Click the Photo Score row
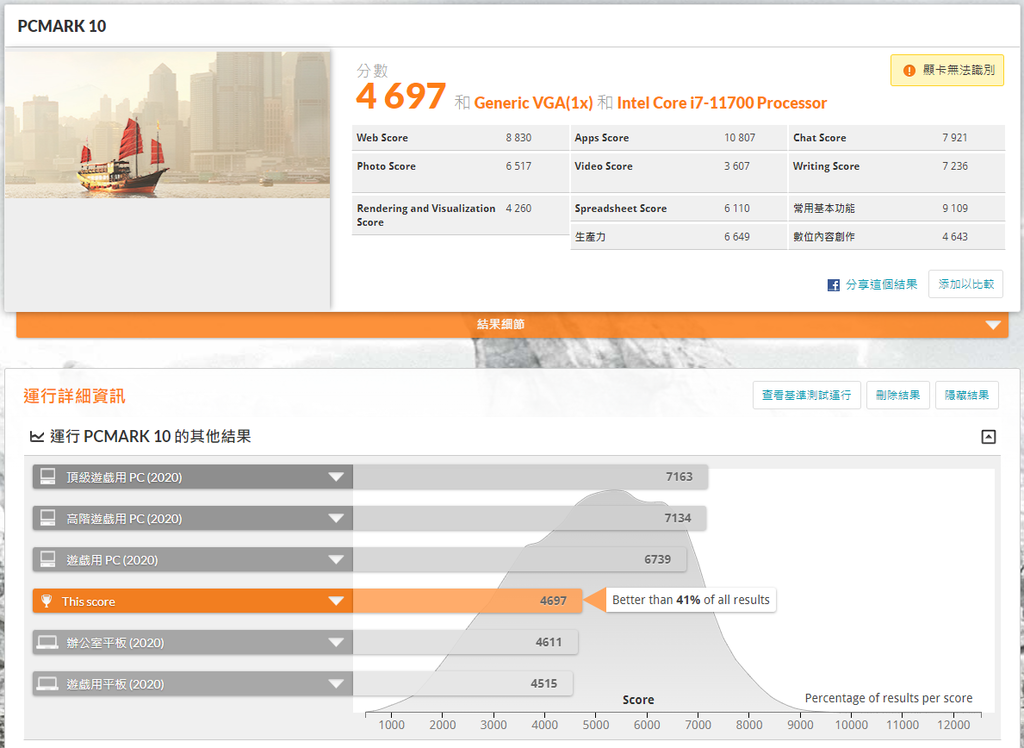This screenshot has width=1024, height=748. [460, 172]
